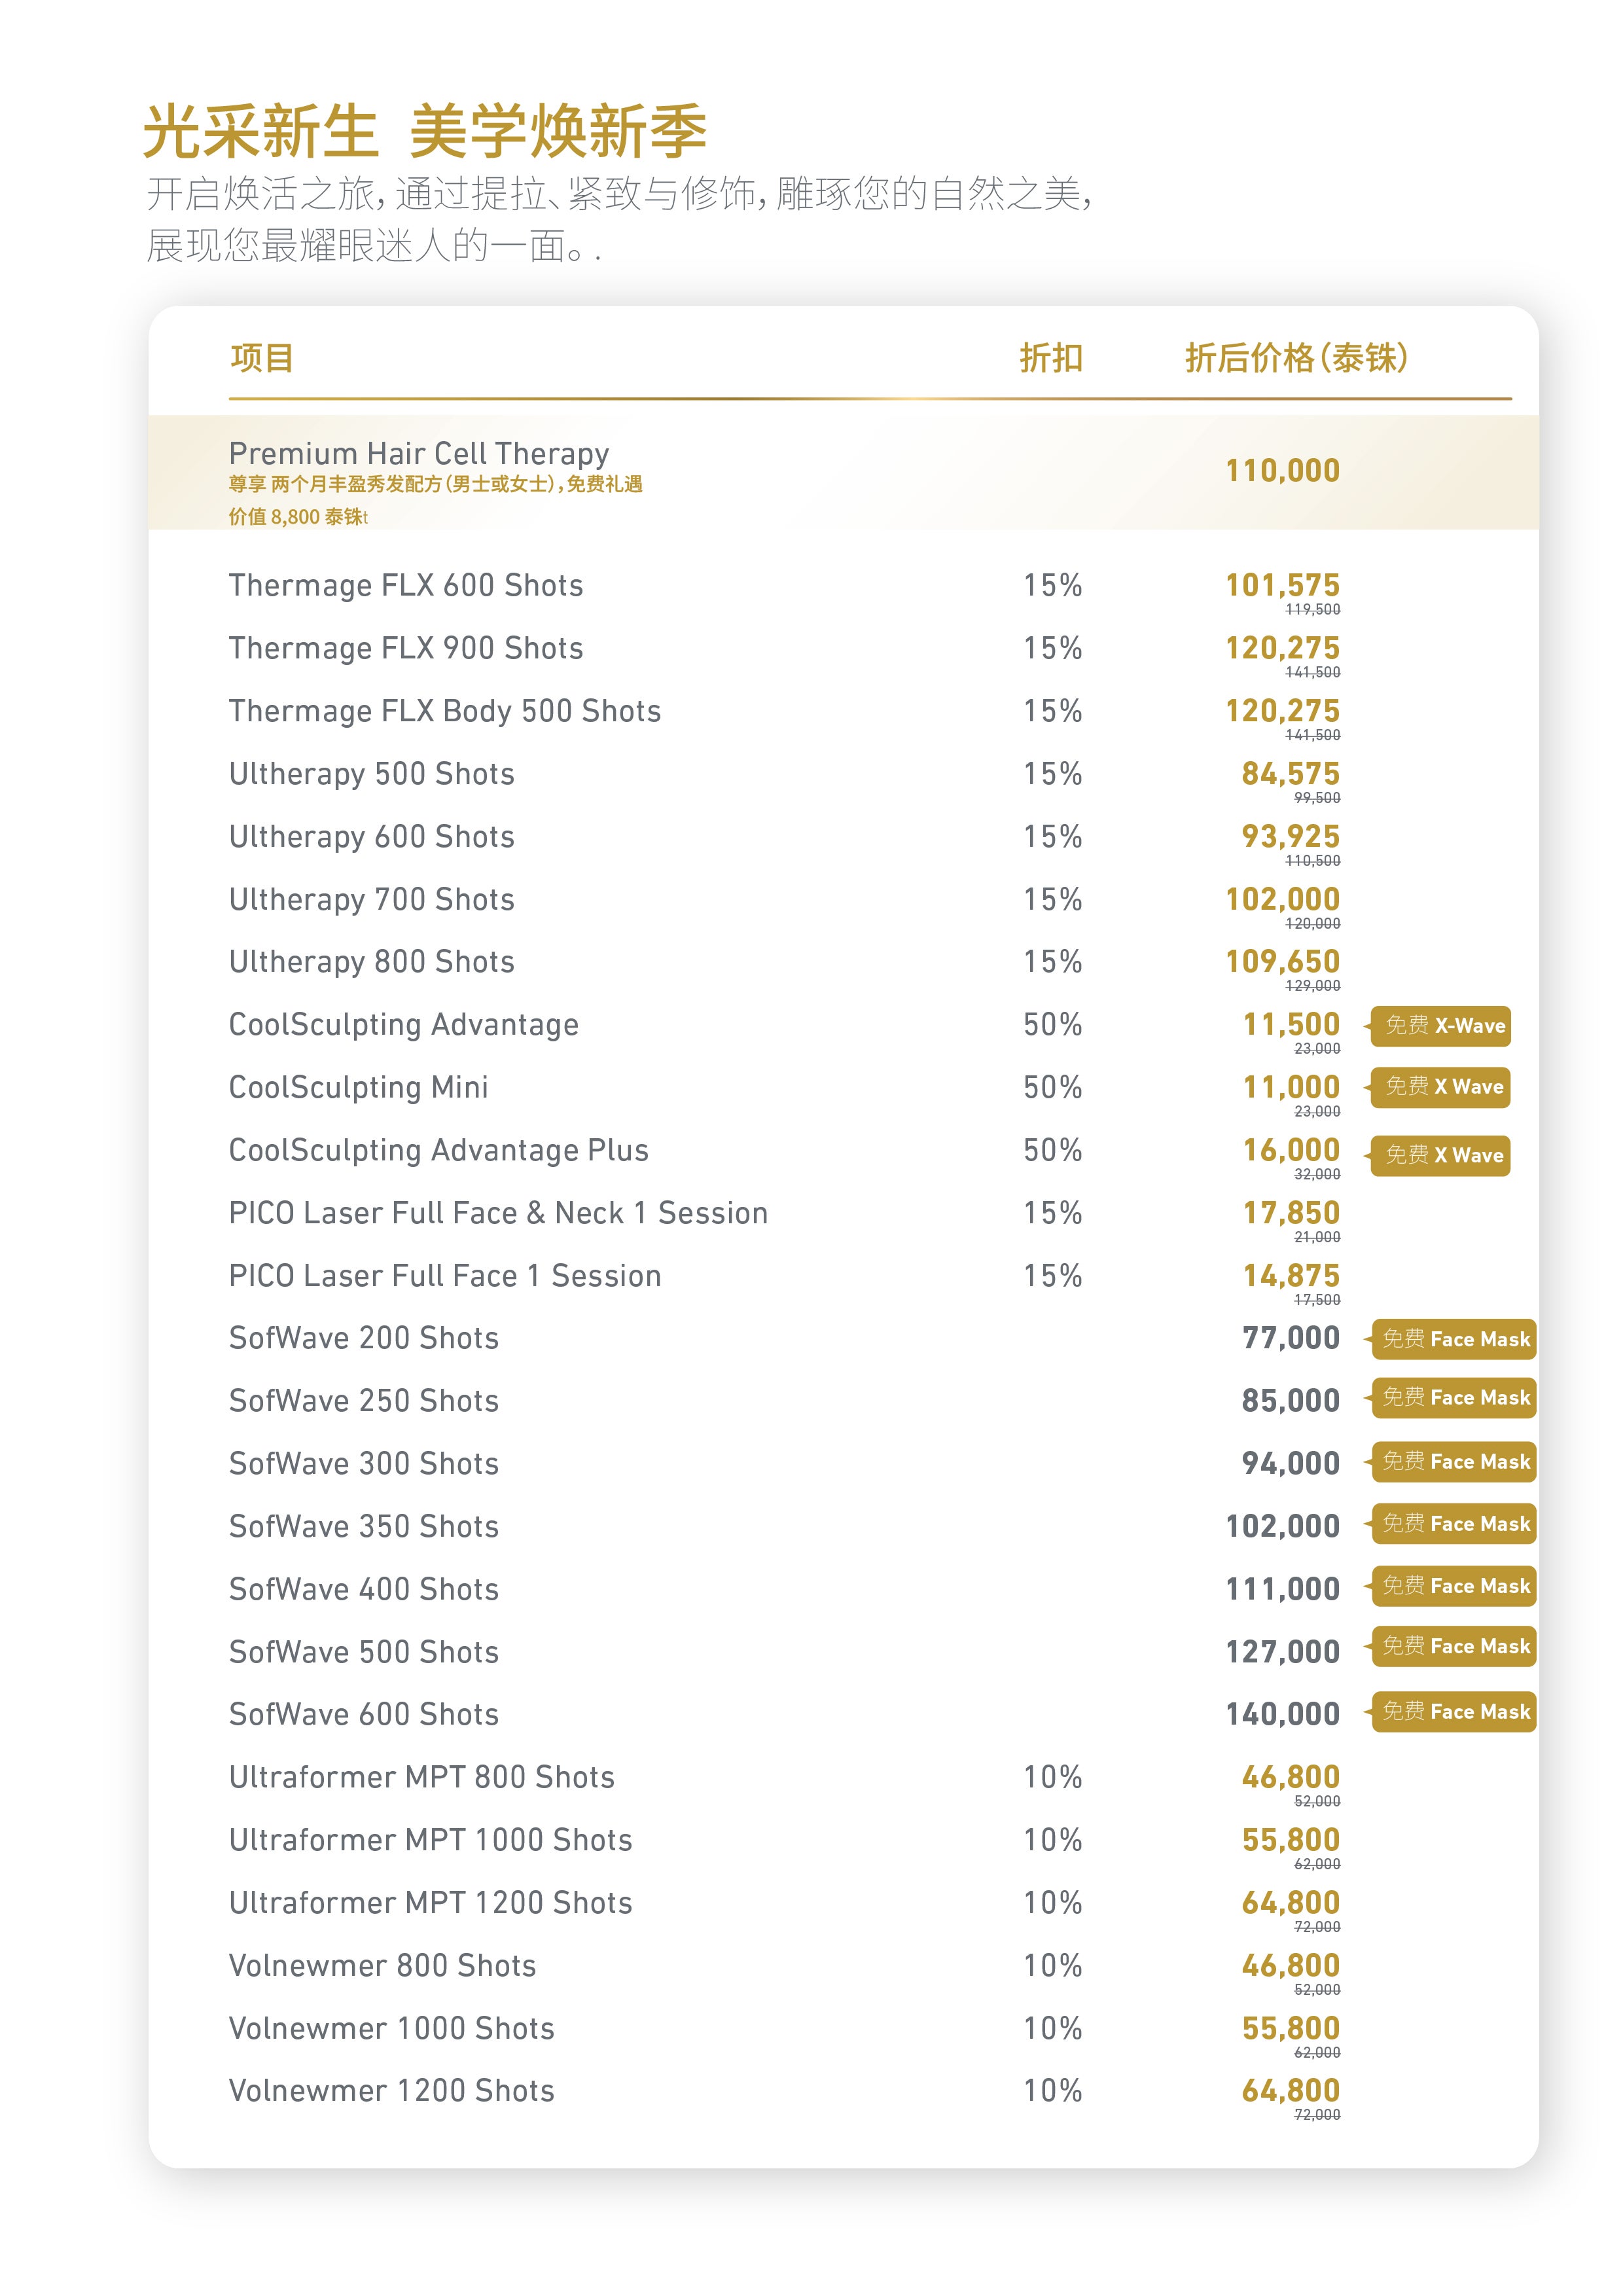Click the 项目 column header
This screenshot has height=2296, width=1623.
262,358
